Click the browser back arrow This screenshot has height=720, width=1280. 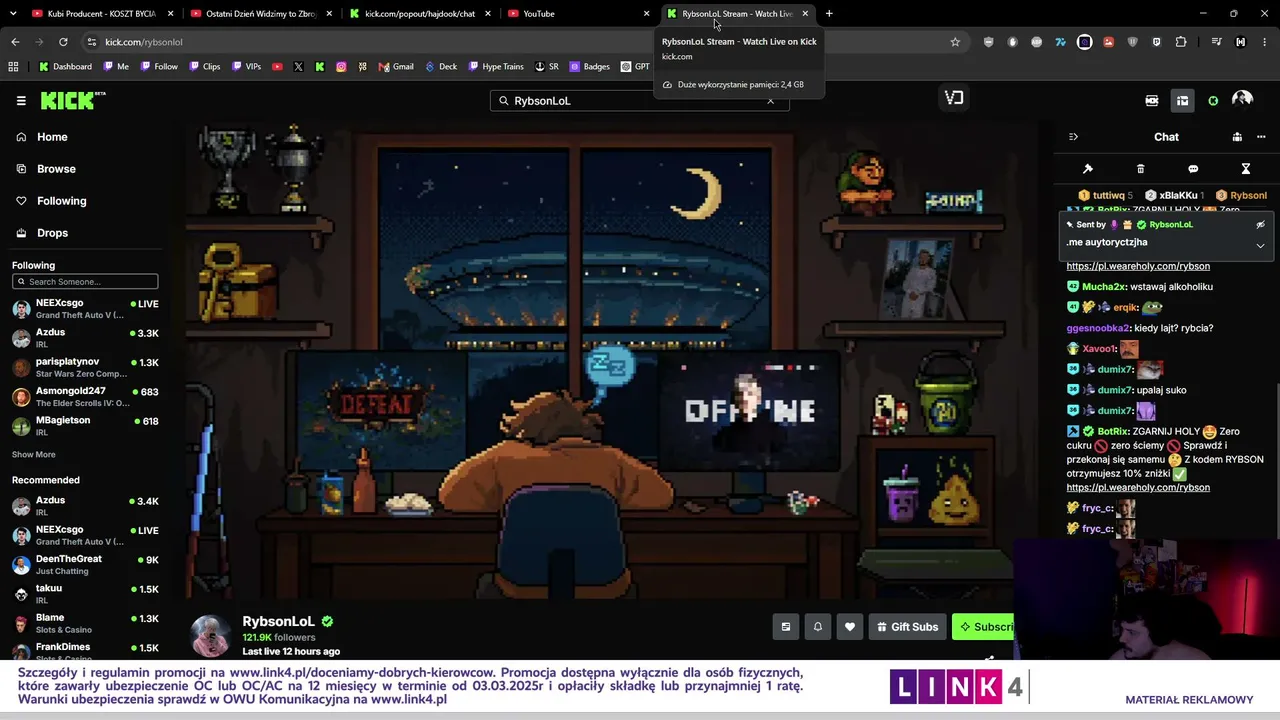pos(15,42)
